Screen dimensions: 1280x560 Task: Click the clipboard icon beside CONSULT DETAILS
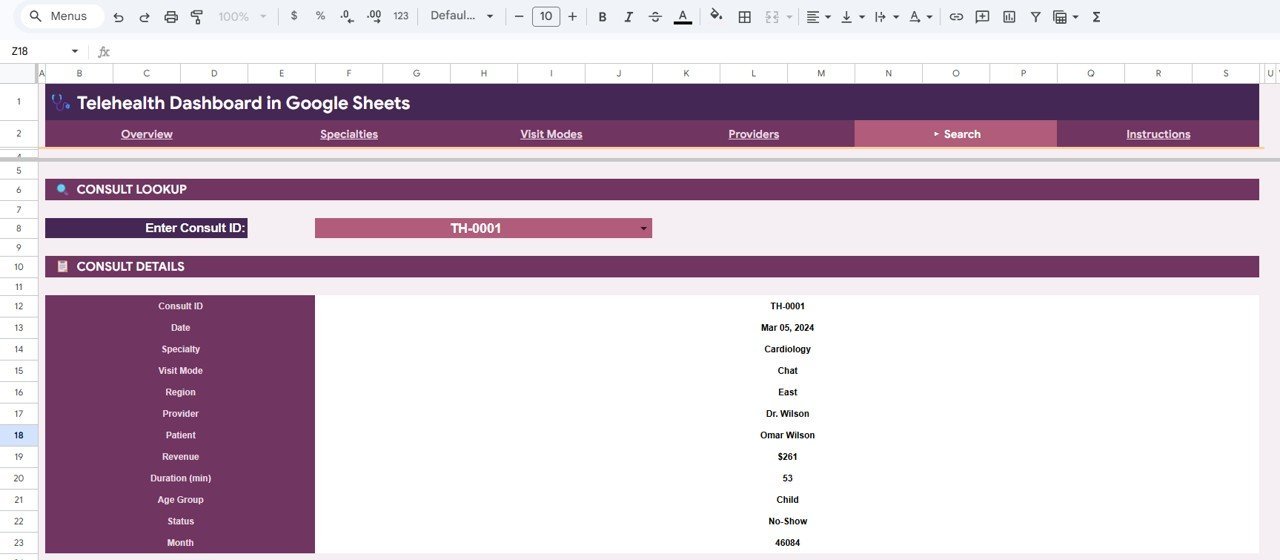[62, 266]
